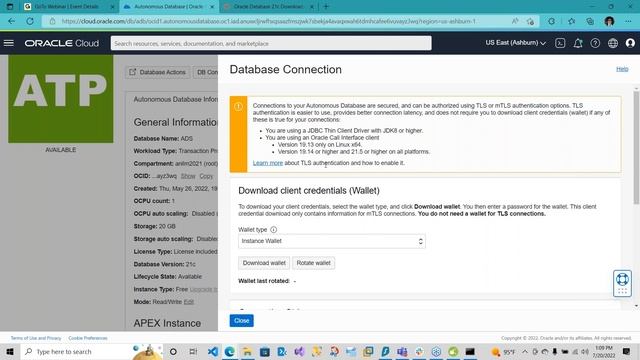640x360 pixels.
Task: Open the black terminal icon on the taskbar
Action: (x=470, y=351)
